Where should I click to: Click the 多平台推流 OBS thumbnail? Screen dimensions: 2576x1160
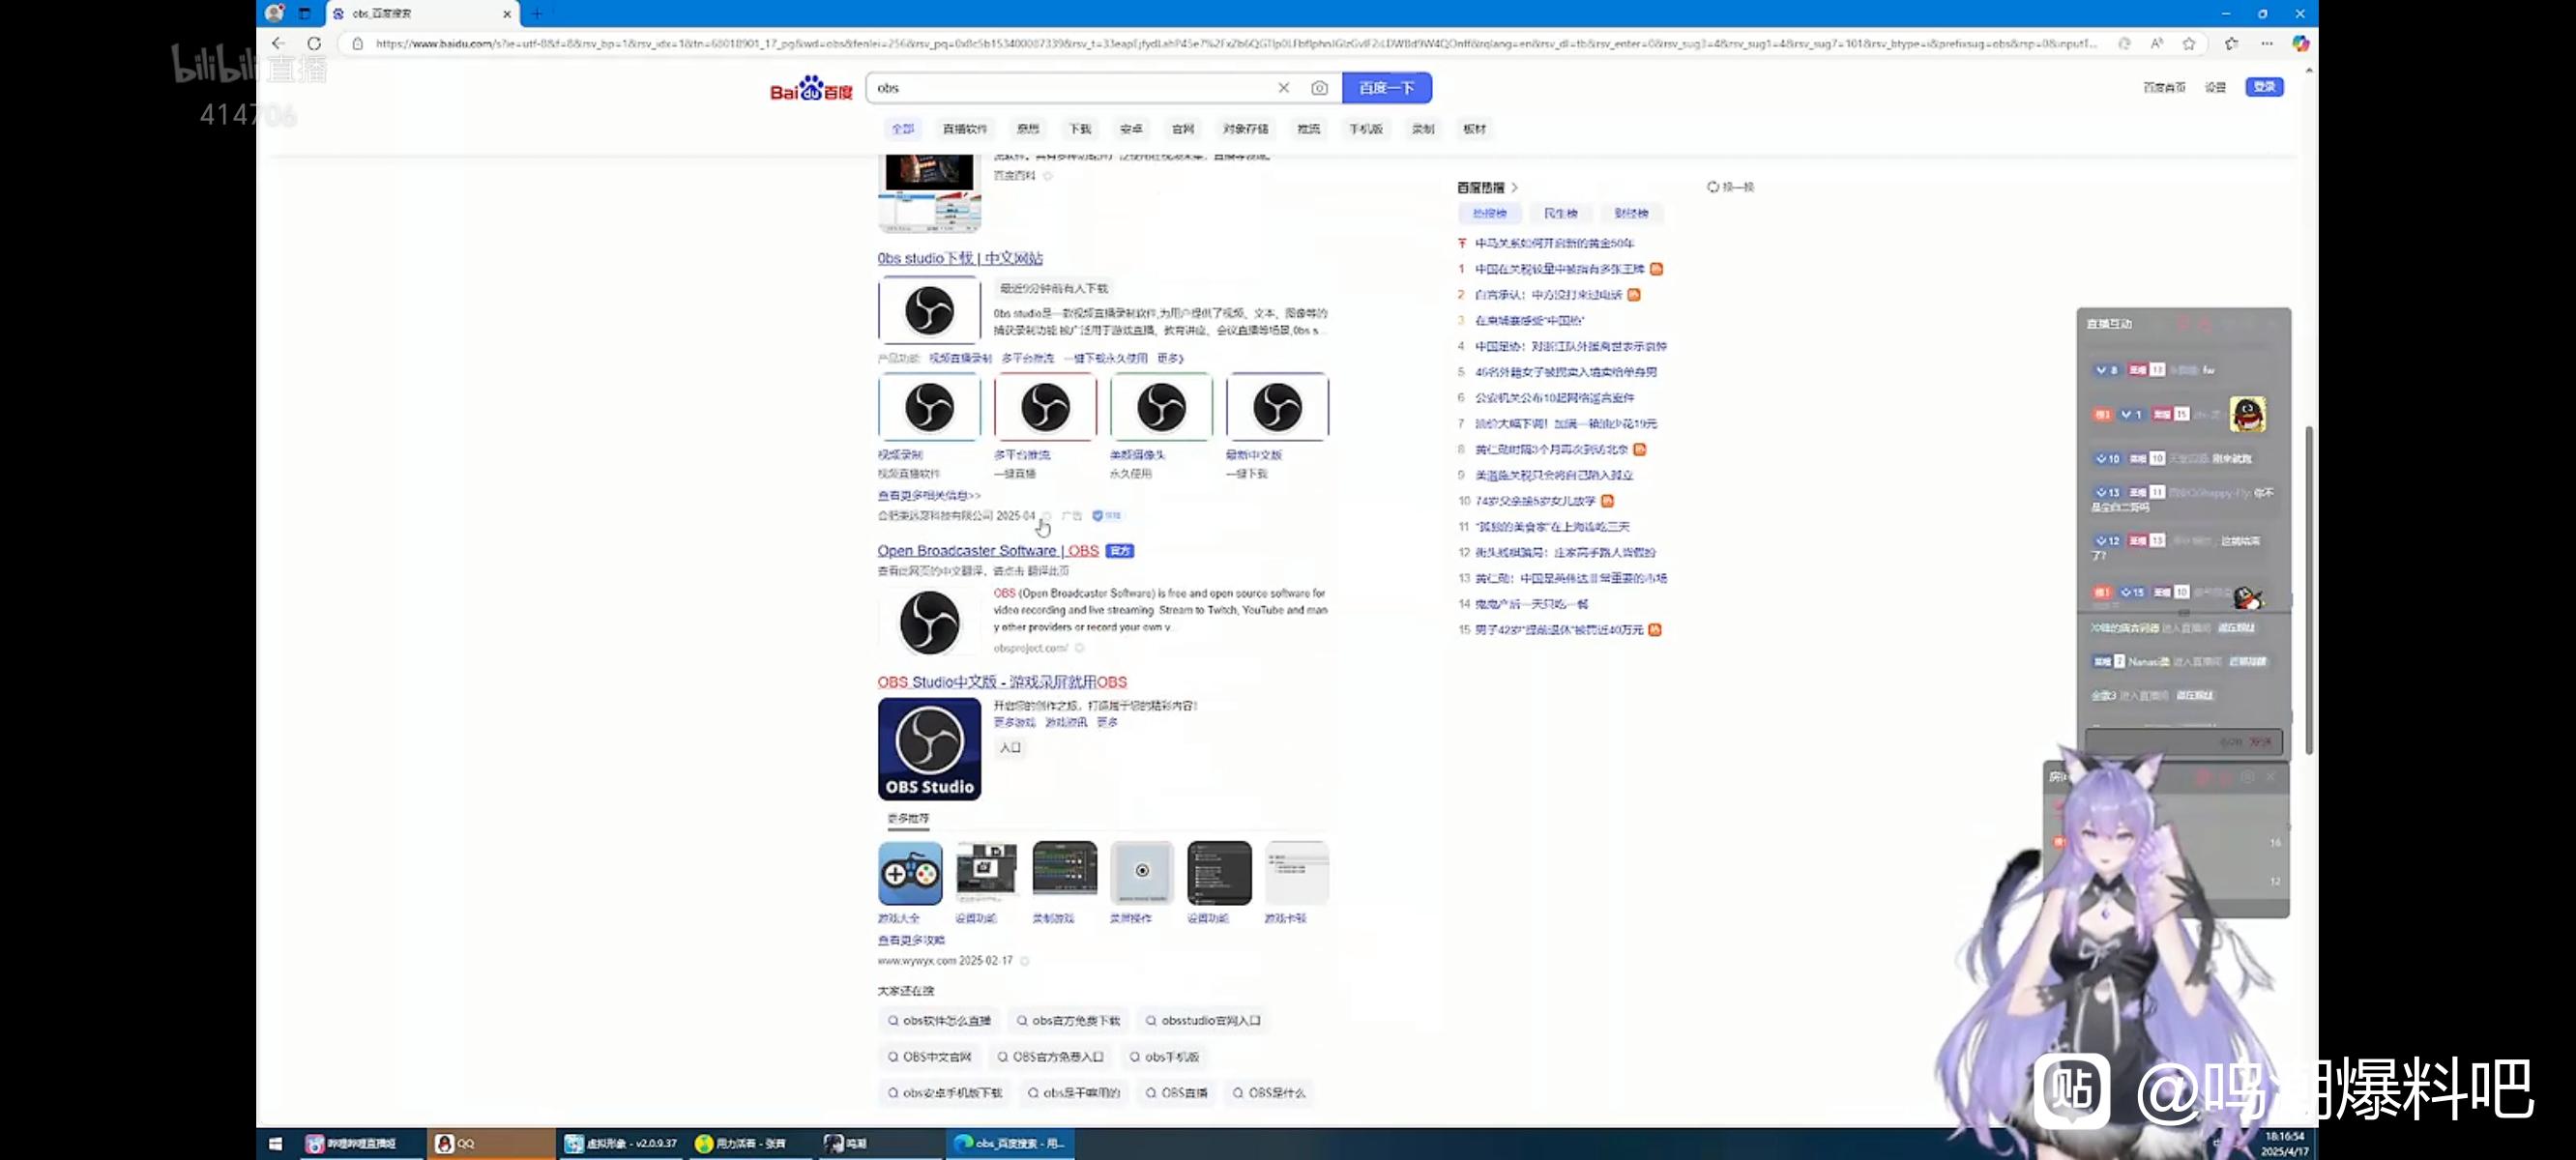(1045, 408)
